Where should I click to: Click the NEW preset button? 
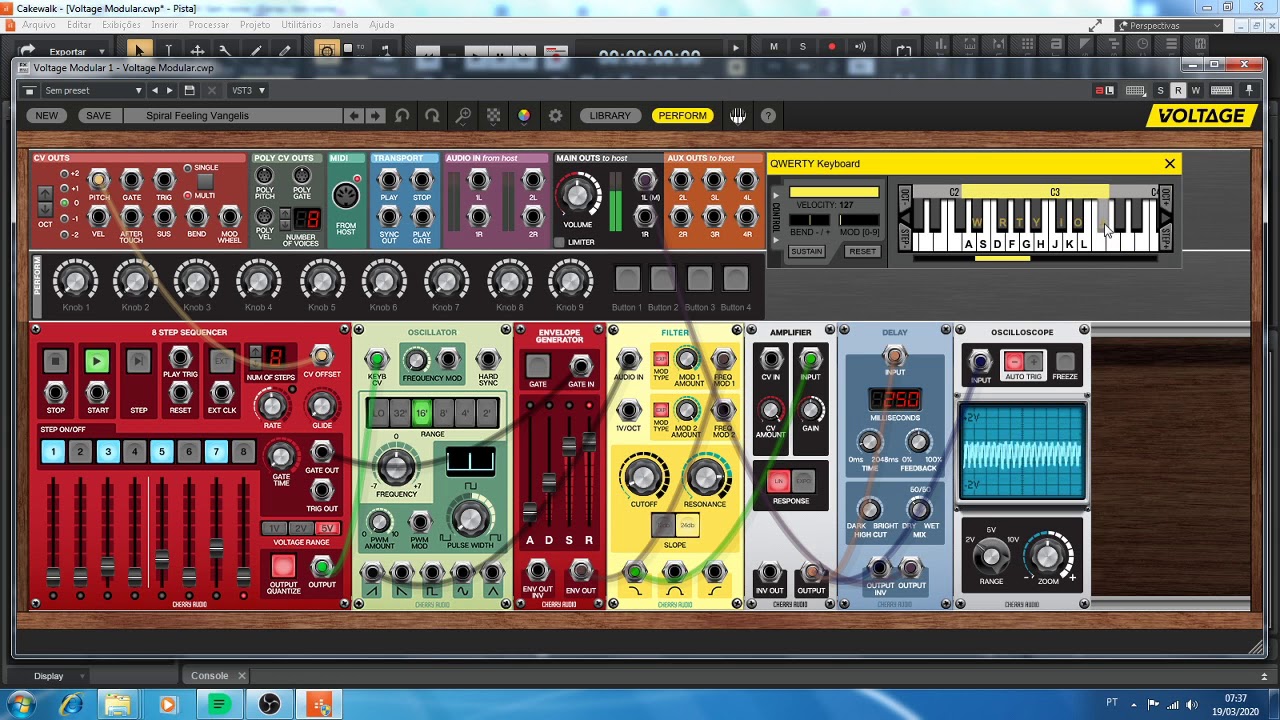(47, 116)
